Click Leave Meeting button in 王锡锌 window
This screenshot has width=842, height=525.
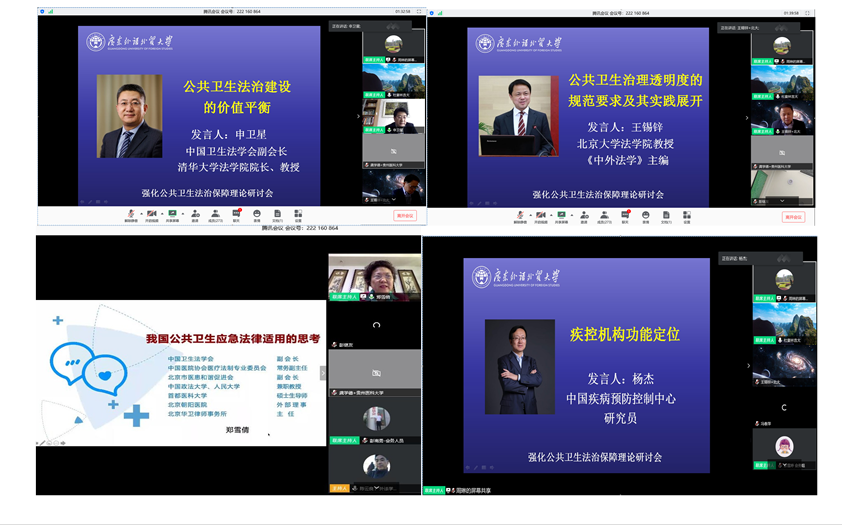coord(792,216)
